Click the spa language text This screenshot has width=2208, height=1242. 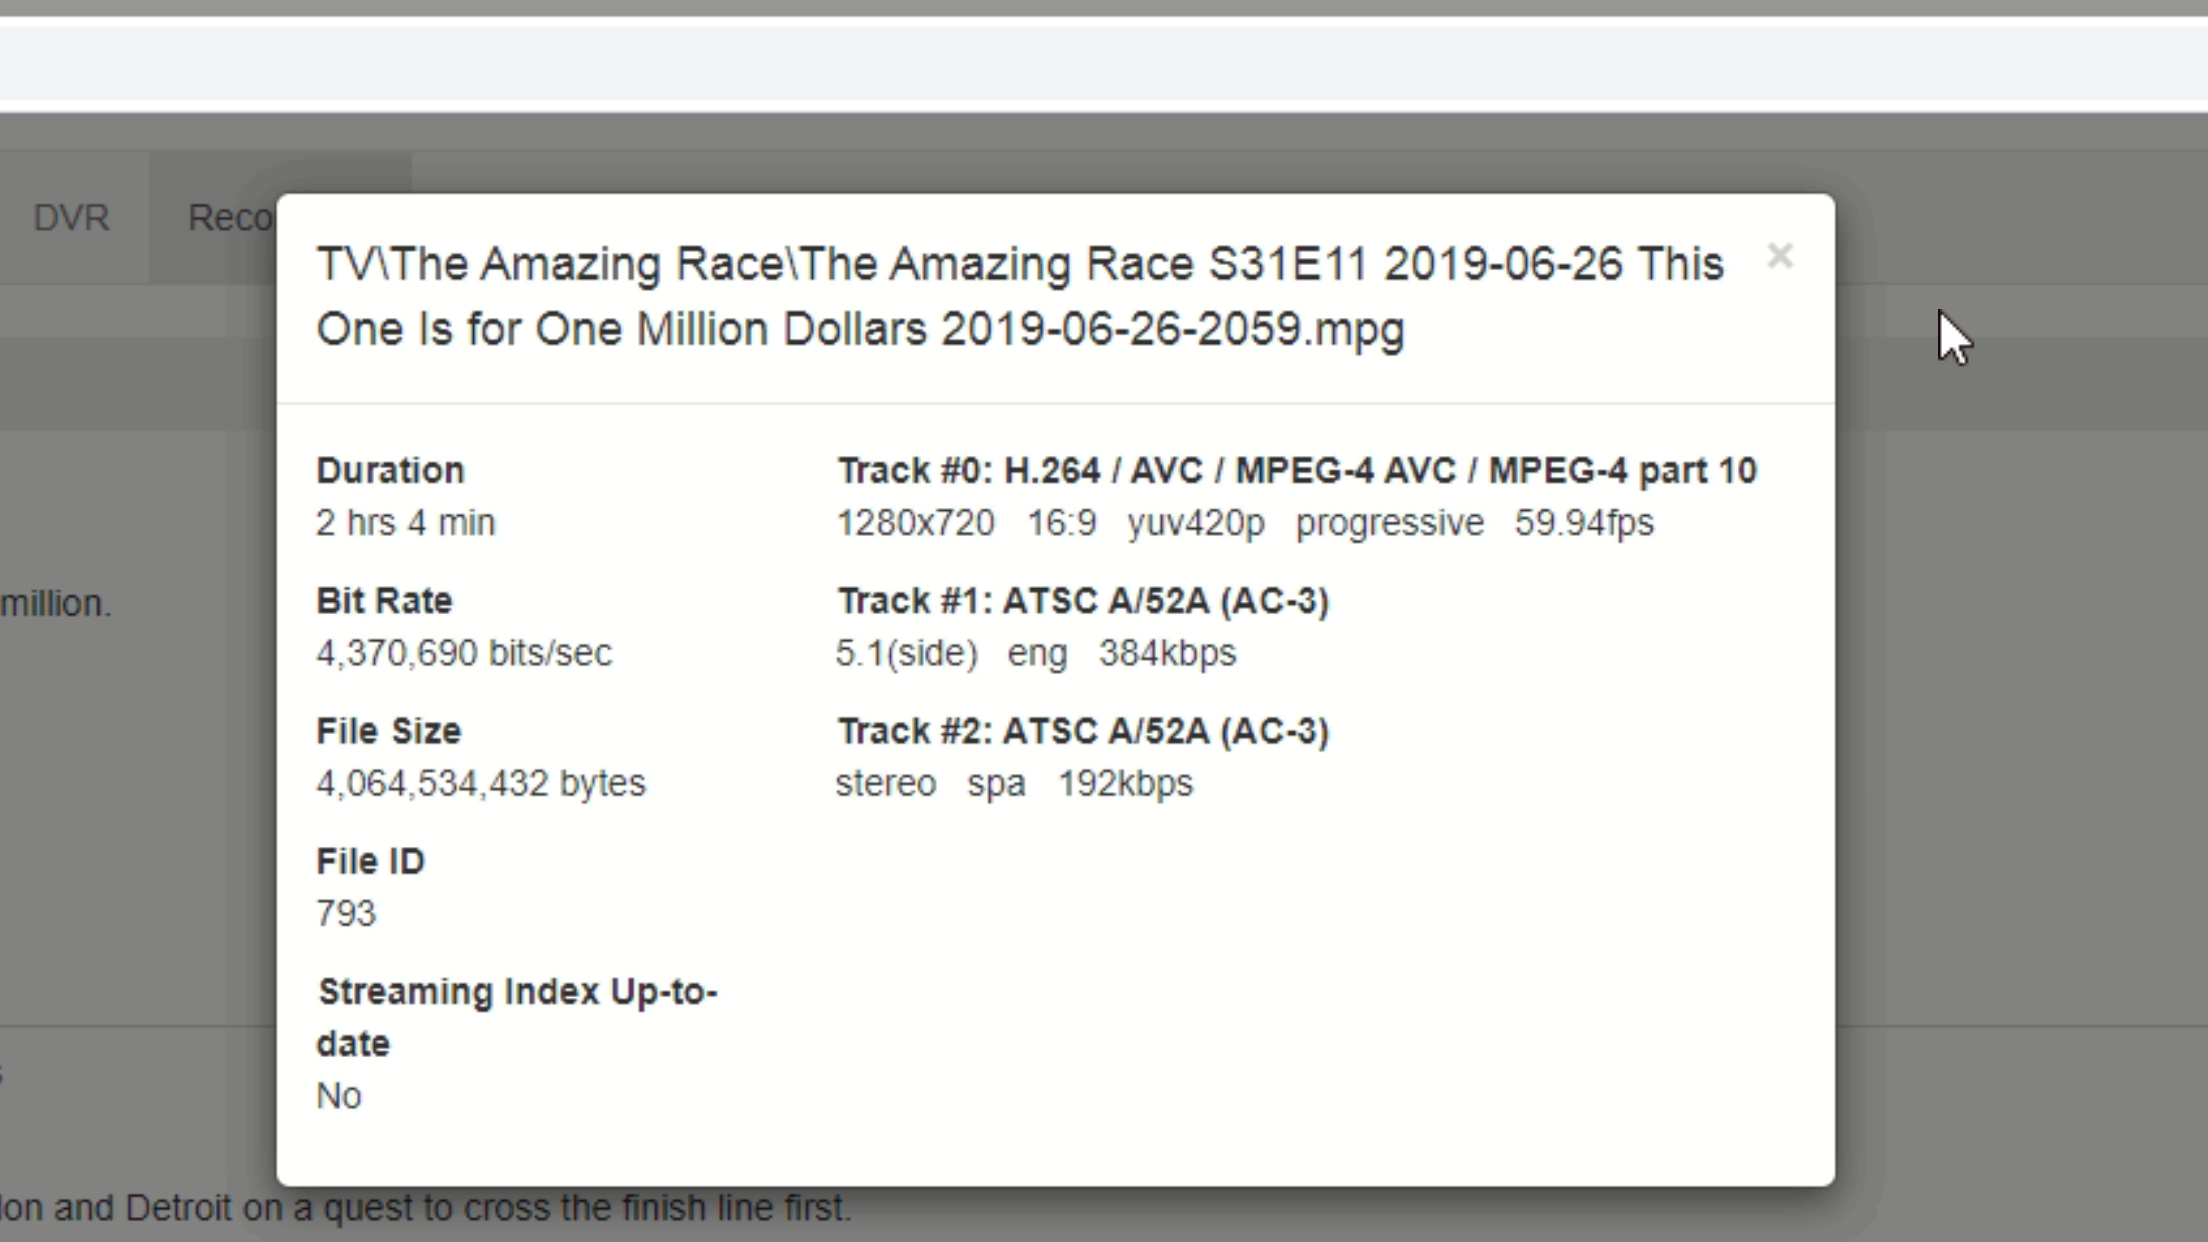click(x=996, y=783)
